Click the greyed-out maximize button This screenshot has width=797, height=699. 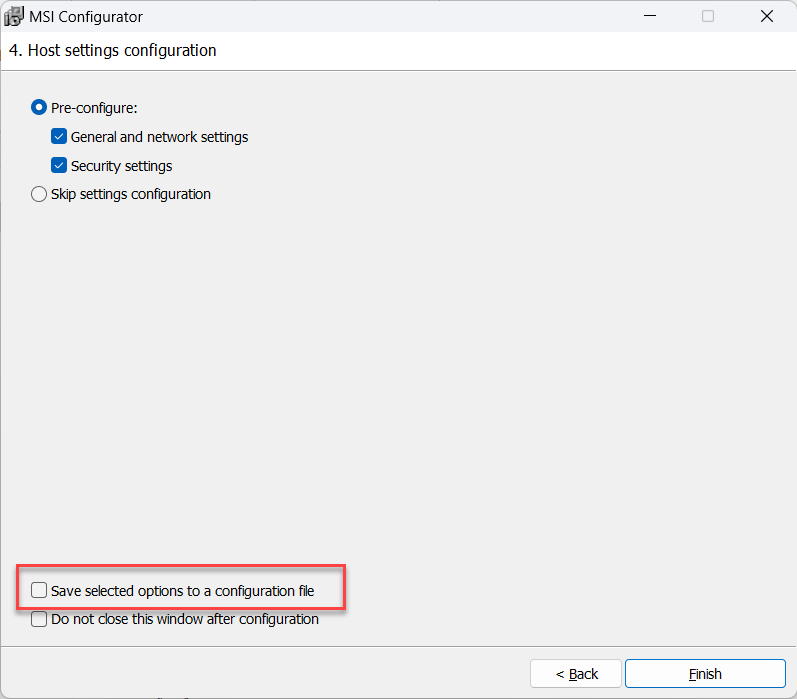[708, 16]
